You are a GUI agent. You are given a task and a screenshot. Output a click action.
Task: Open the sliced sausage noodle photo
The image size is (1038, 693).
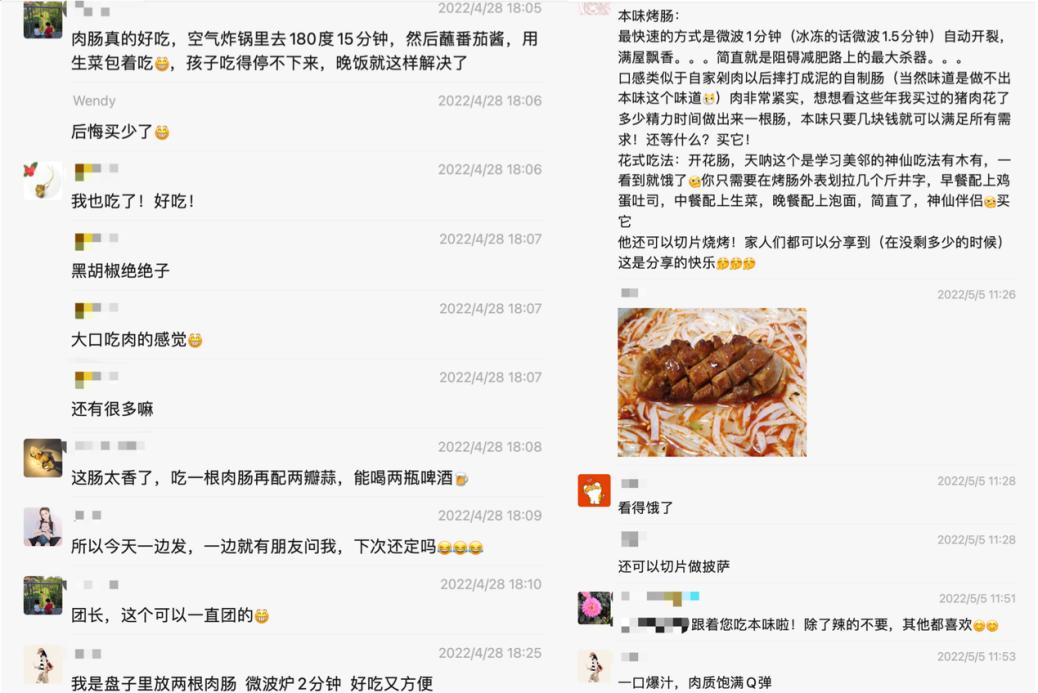712,382
